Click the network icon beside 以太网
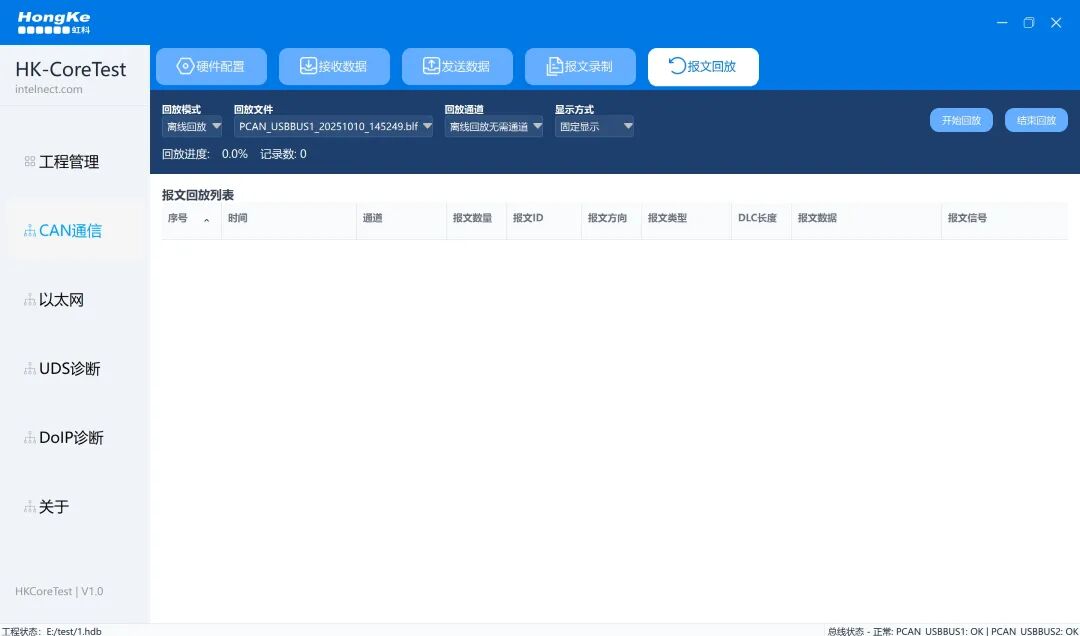The image size is (1080, 636). (x=30, y=300)
